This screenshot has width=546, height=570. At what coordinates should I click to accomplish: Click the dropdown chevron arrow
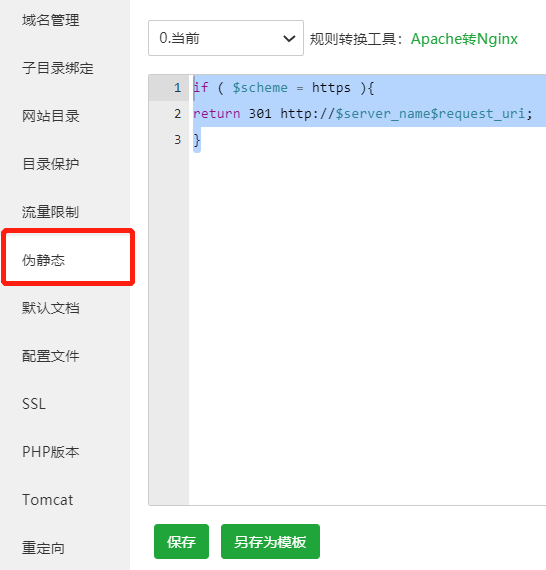tap(289, 39)
